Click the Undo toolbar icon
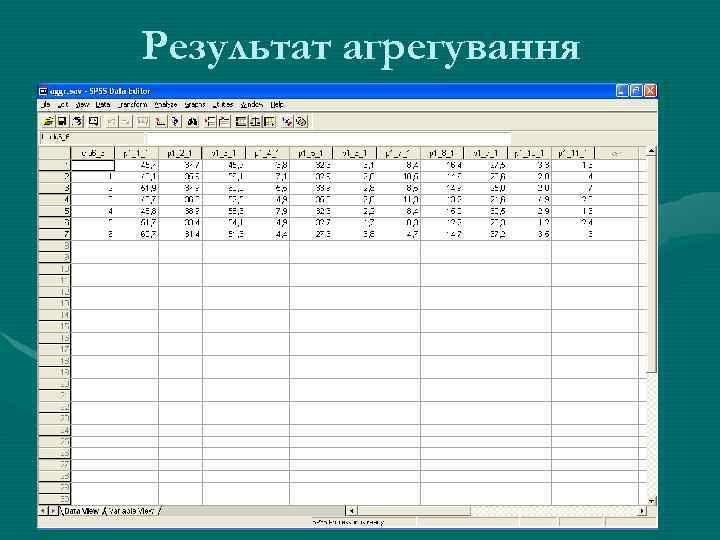 click(x=111, y=122)
